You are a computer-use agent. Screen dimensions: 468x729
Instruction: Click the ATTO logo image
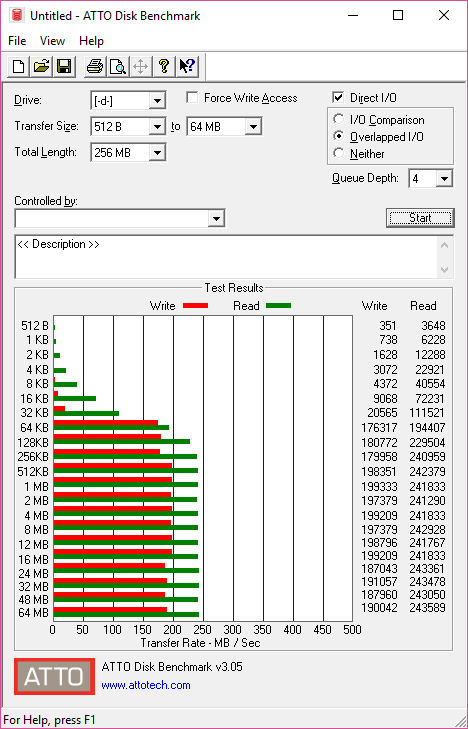(54, 676)
